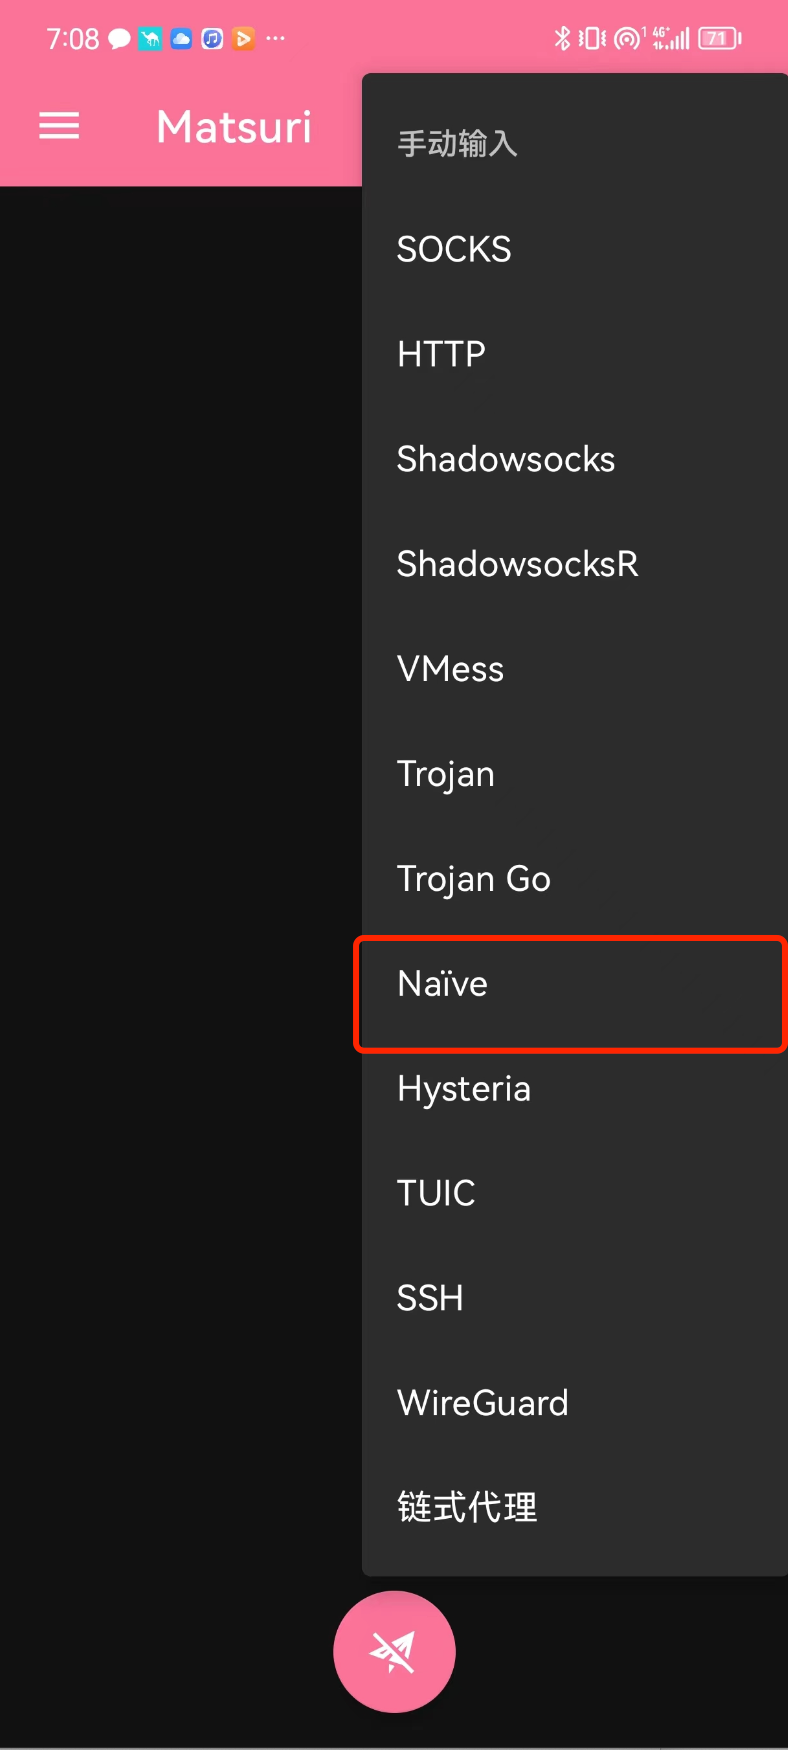
Task: Select the Trojan Go option
Action: coord(473,879)
